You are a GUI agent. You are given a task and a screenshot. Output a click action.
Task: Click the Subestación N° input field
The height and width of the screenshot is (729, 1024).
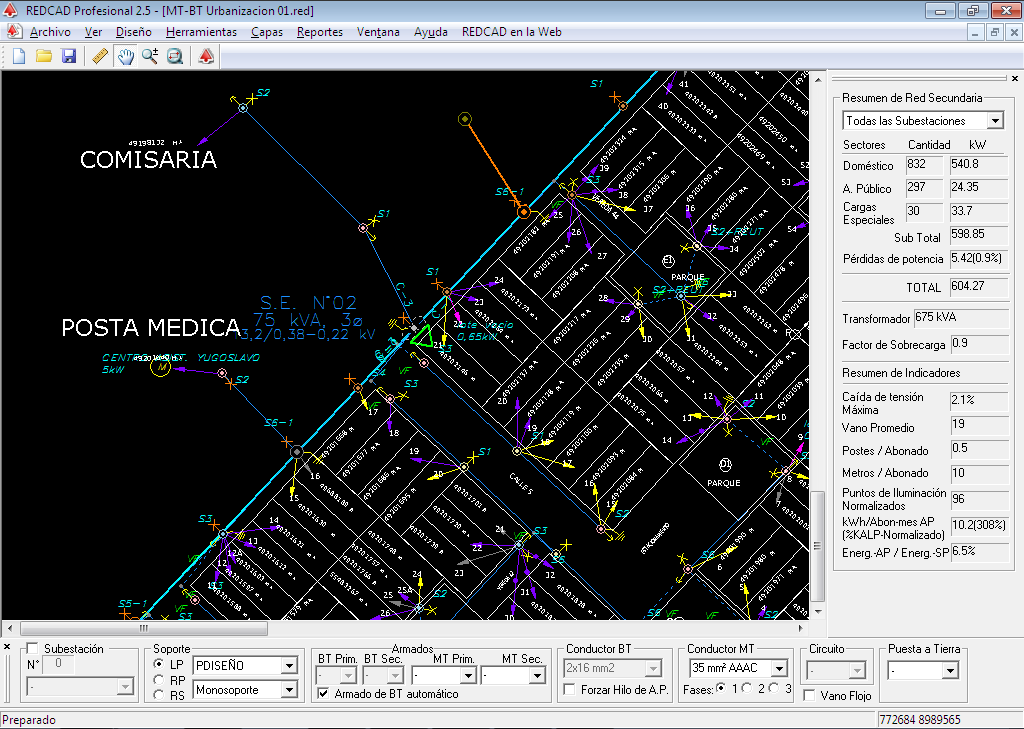pos(58,664)
